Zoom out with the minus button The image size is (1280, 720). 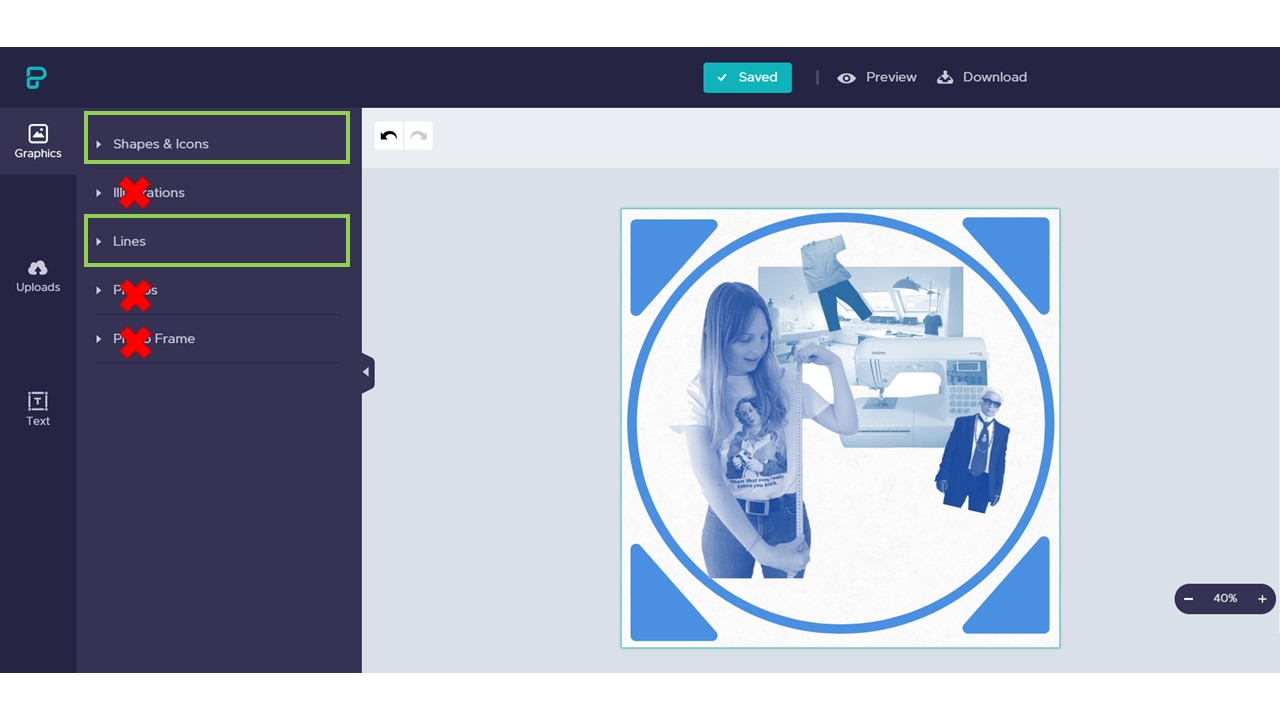1189,599
